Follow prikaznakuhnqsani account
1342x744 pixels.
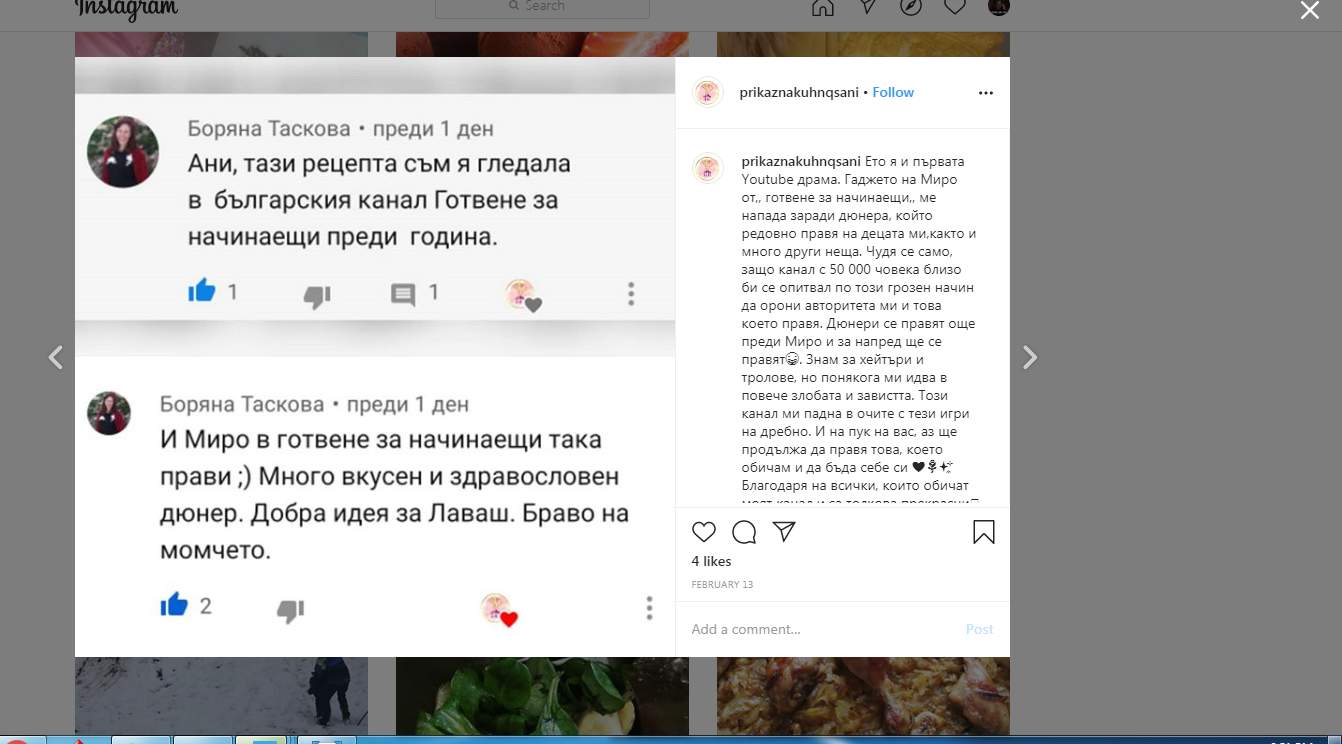click(893, 92)
